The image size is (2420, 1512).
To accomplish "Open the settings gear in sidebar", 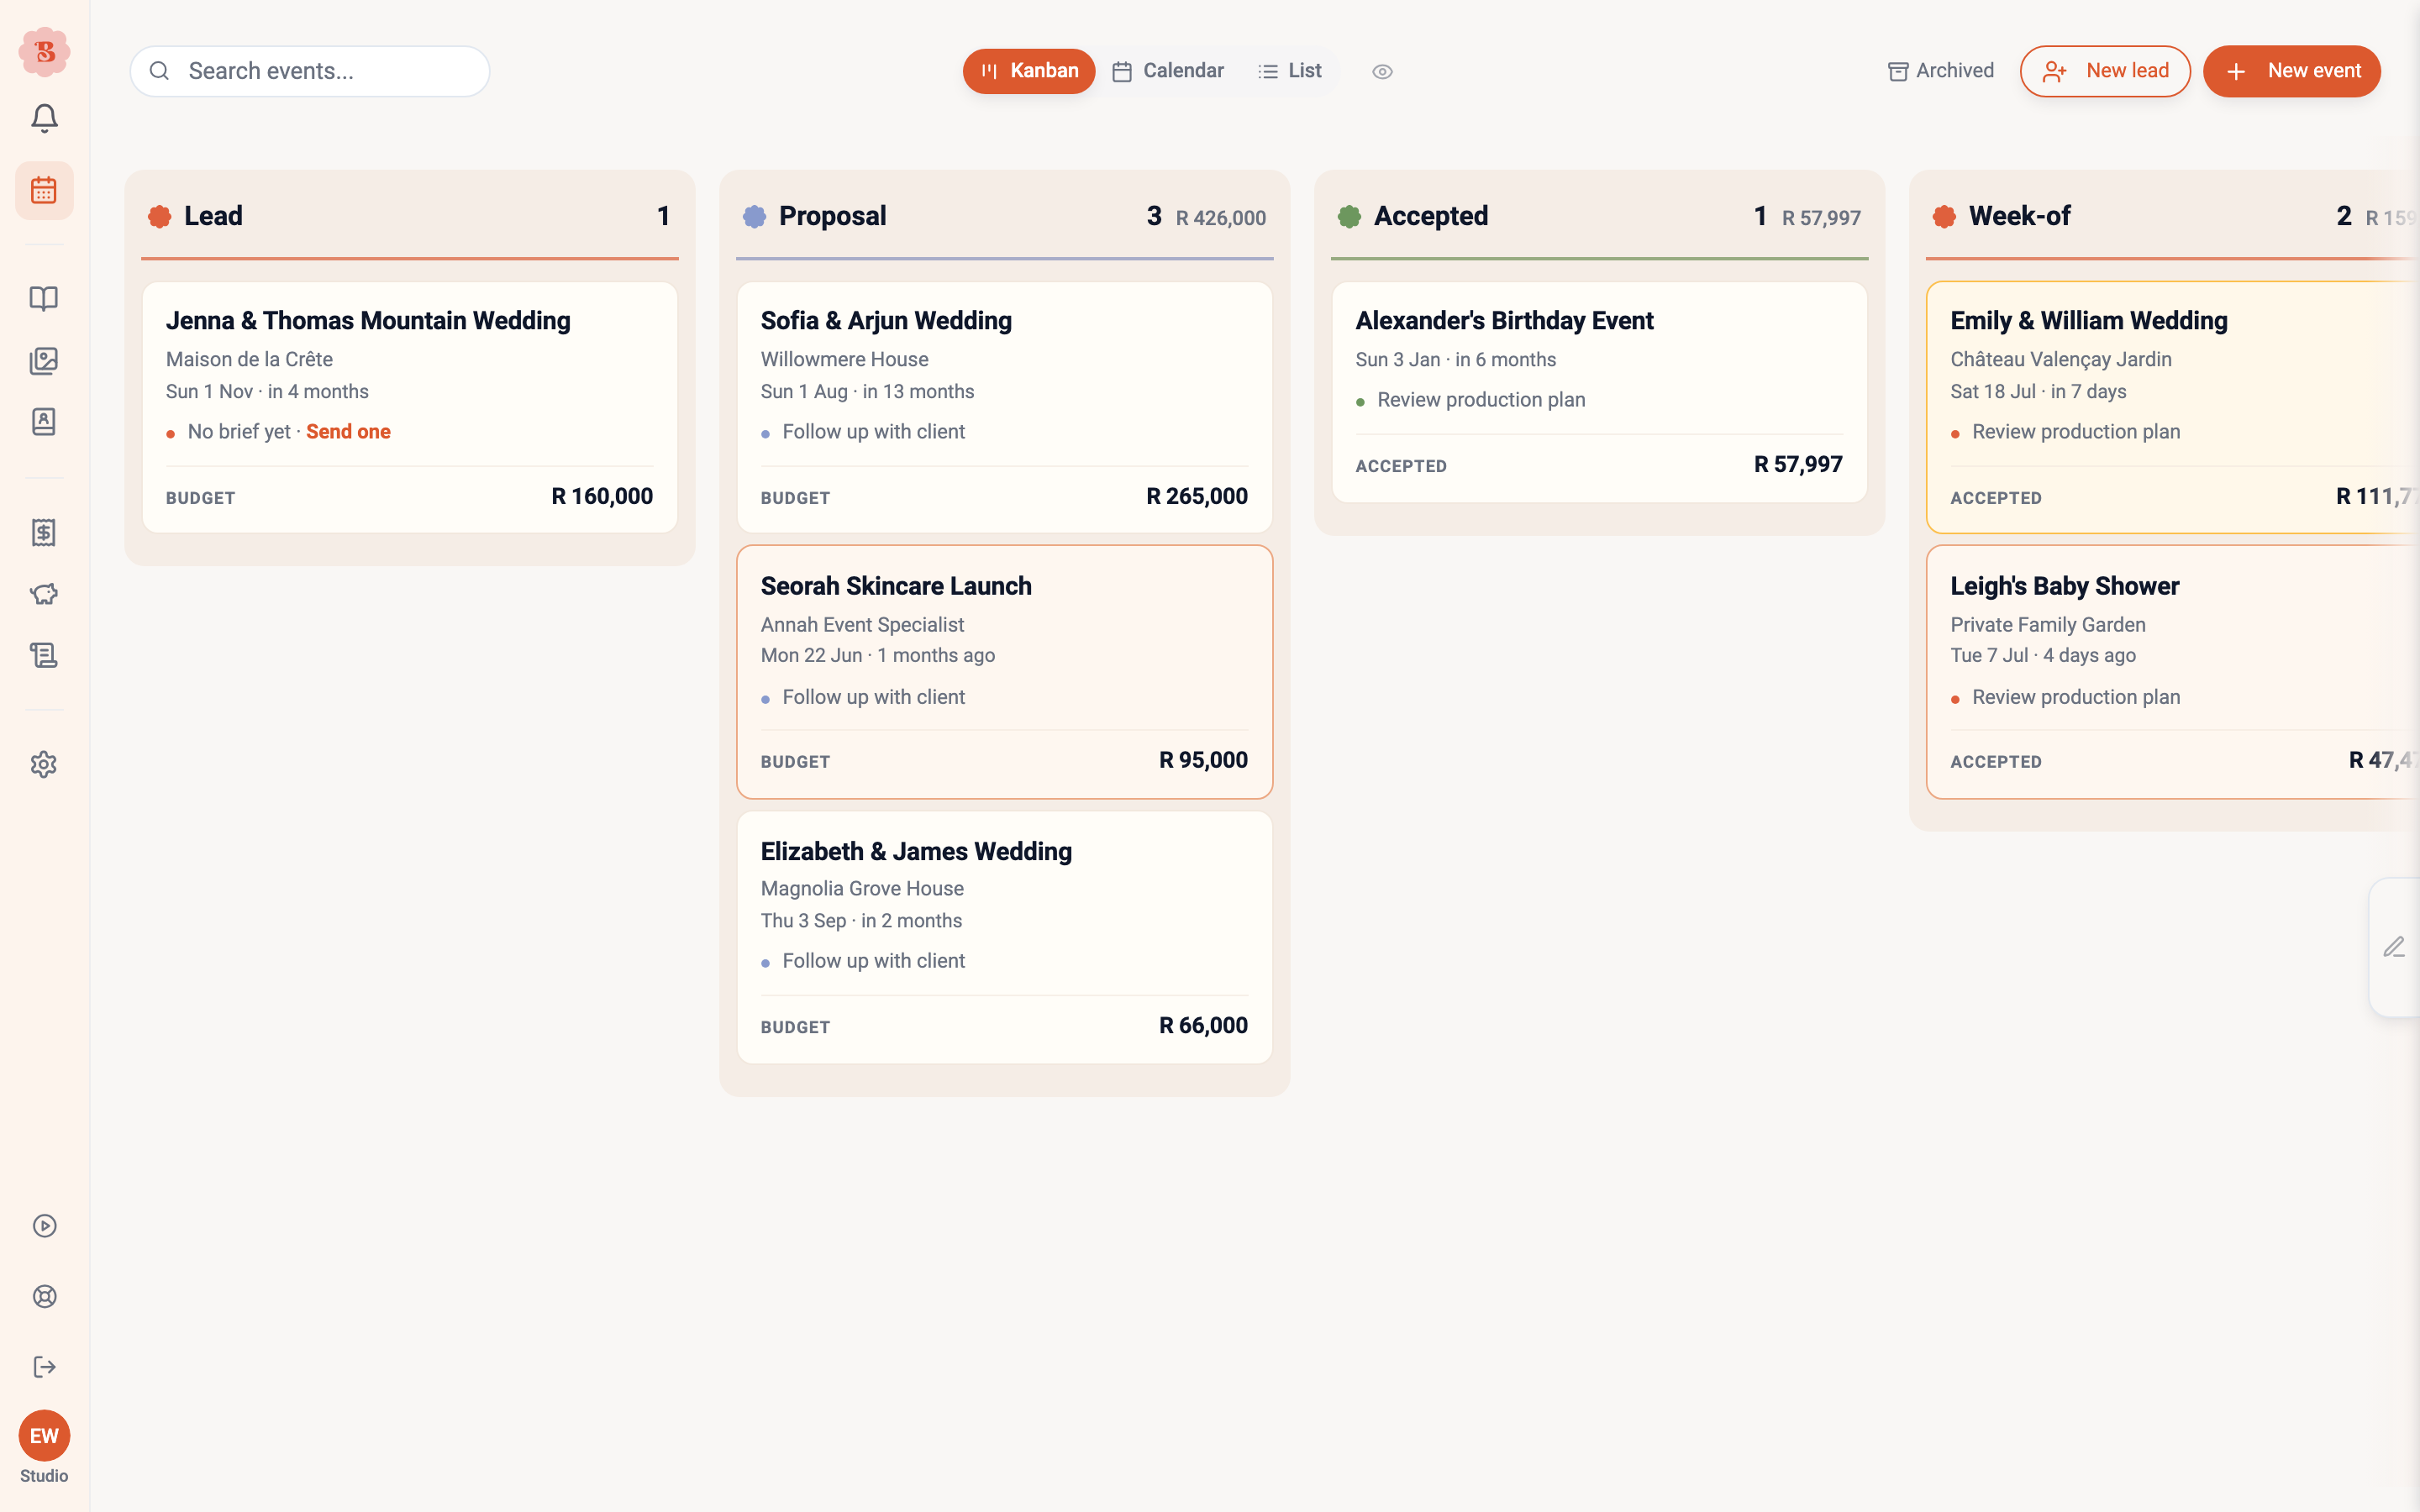I will coord(44,764).
